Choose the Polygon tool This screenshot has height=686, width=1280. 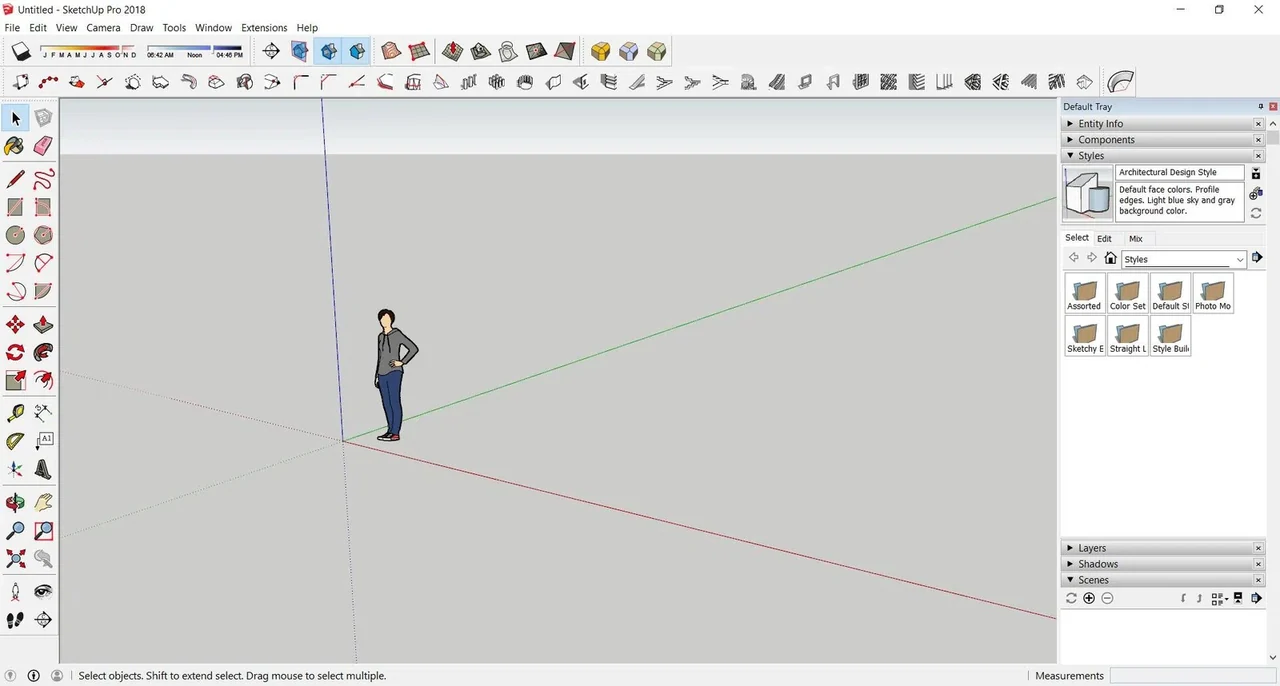(43, 235)
